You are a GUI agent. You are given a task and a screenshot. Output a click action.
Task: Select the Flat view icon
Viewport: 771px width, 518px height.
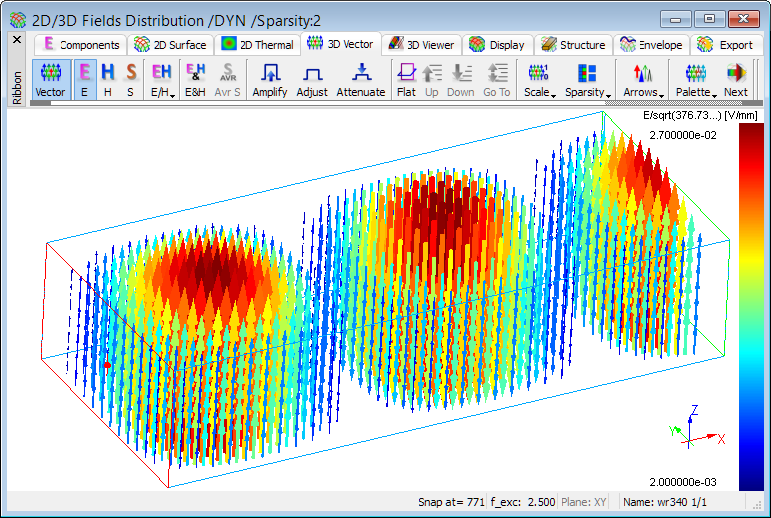(406, 79)
